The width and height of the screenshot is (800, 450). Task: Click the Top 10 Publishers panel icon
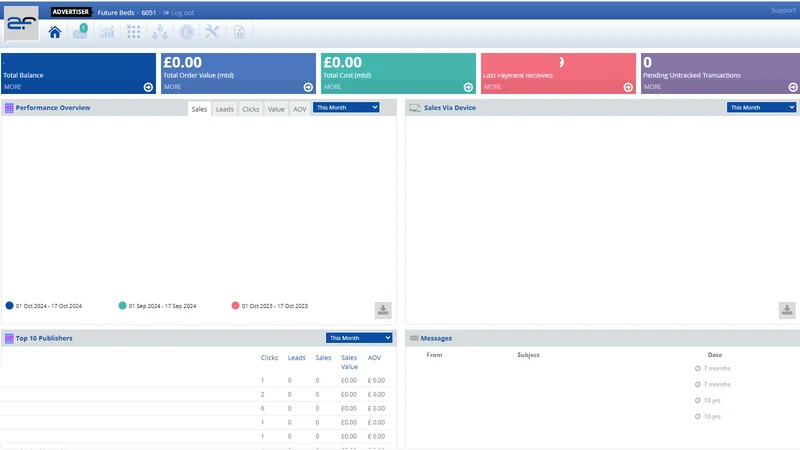point(9,338)
